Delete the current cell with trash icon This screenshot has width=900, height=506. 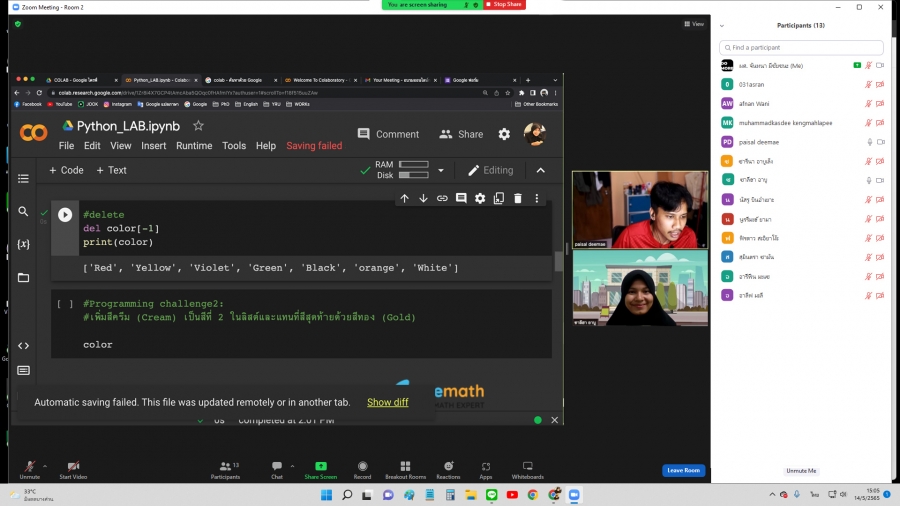point(518,199)
